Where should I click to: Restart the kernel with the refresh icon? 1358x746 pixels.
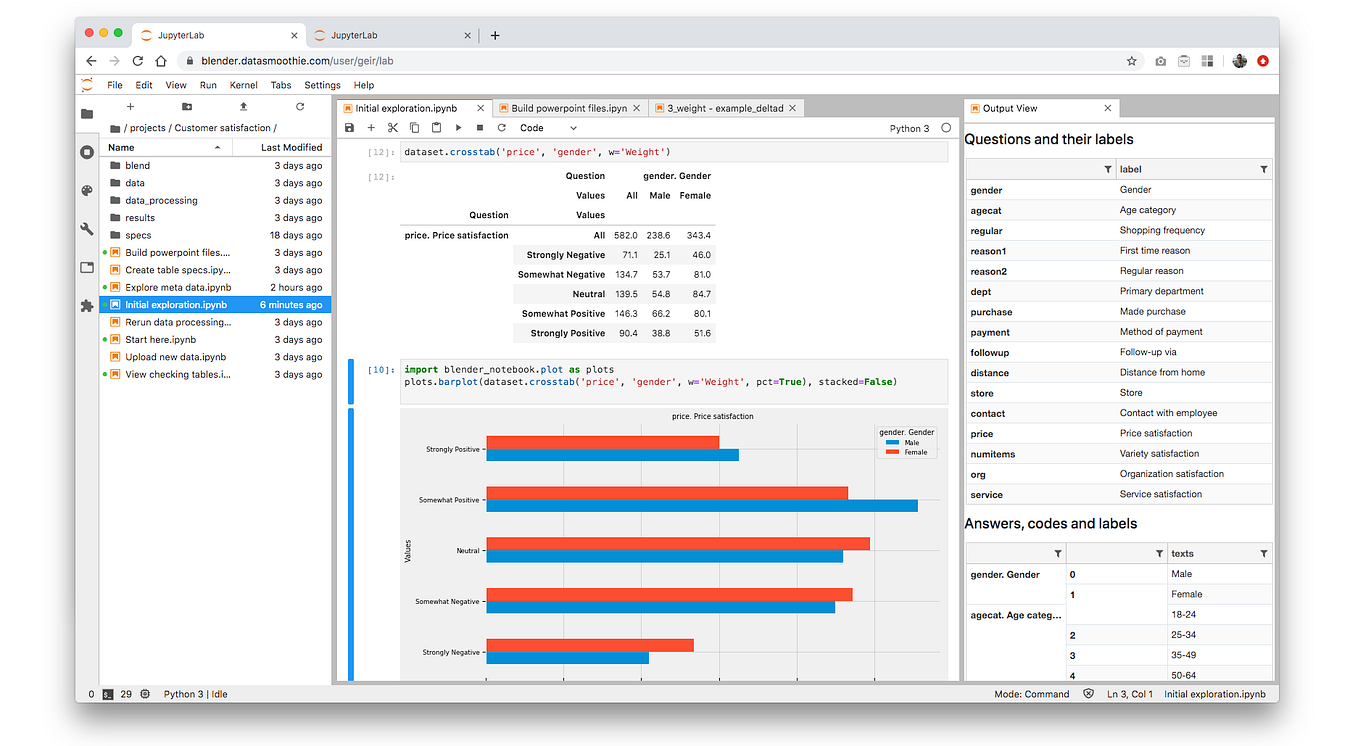501,128
